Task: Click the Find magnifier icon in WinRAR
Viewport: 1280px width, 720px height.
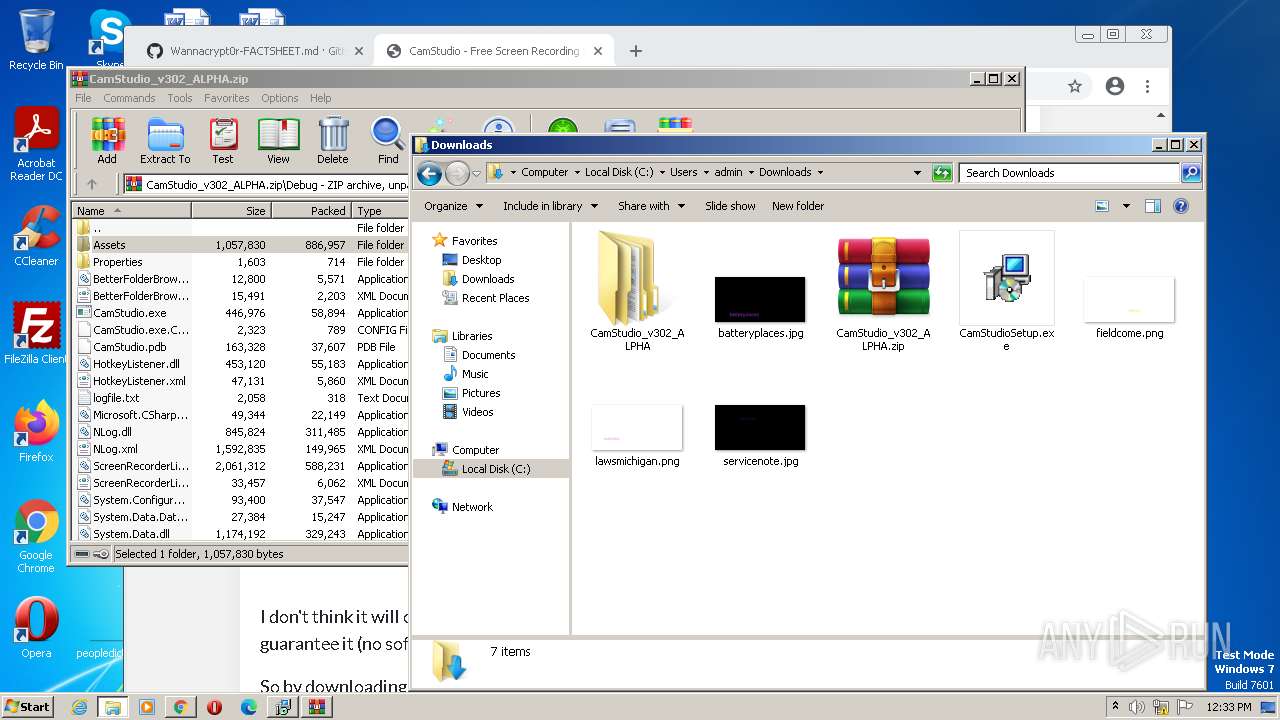Action: coord(388,141)
